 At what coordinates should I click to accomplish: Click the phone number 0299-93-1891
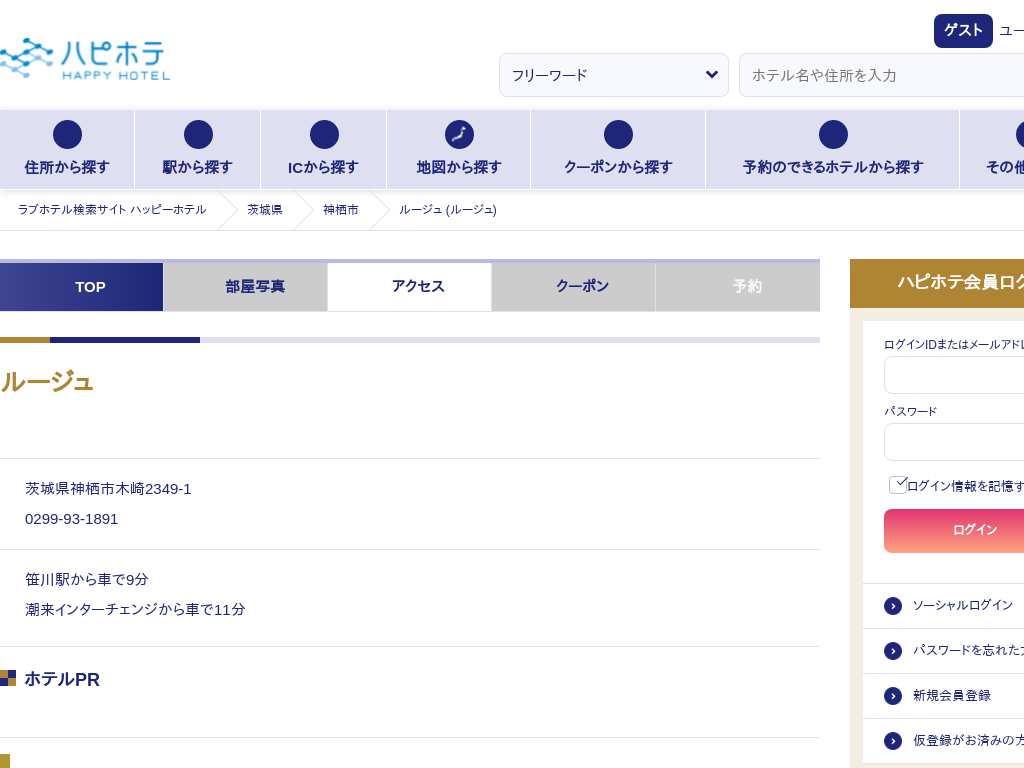point(71,519)
